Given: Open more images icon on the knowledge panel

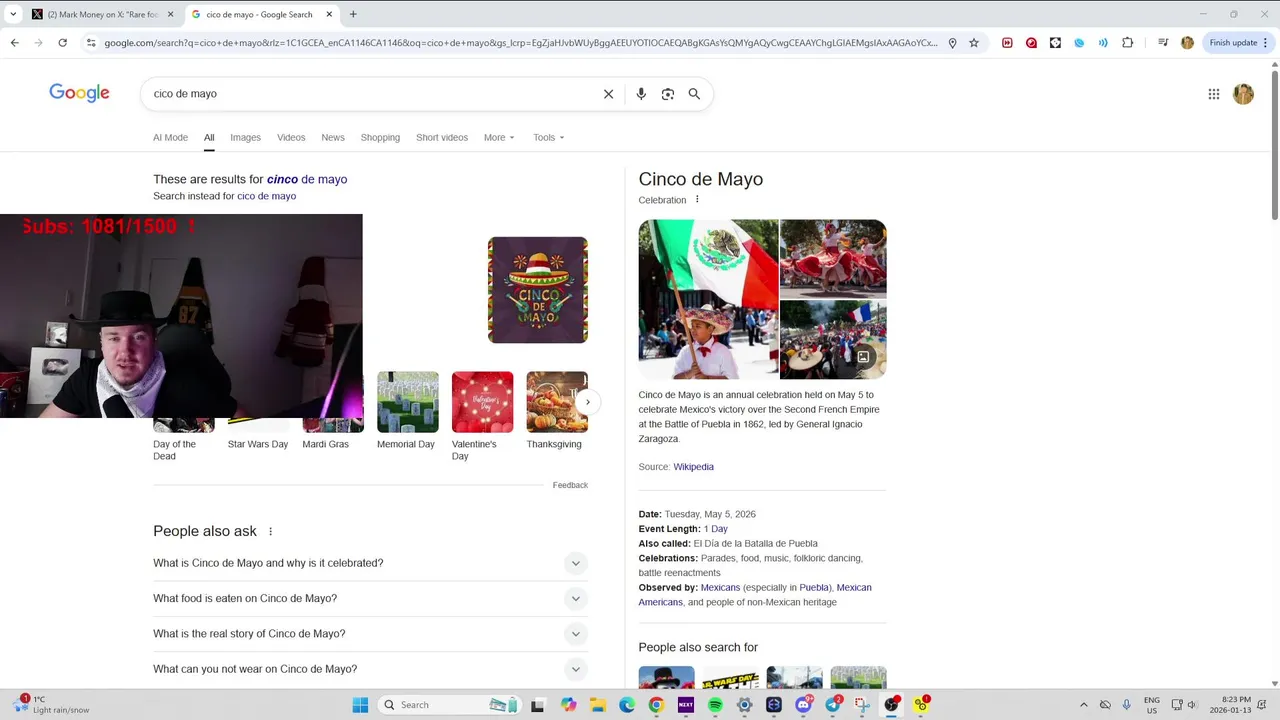Looking at the screenshot, I should [x=863, y=356].
